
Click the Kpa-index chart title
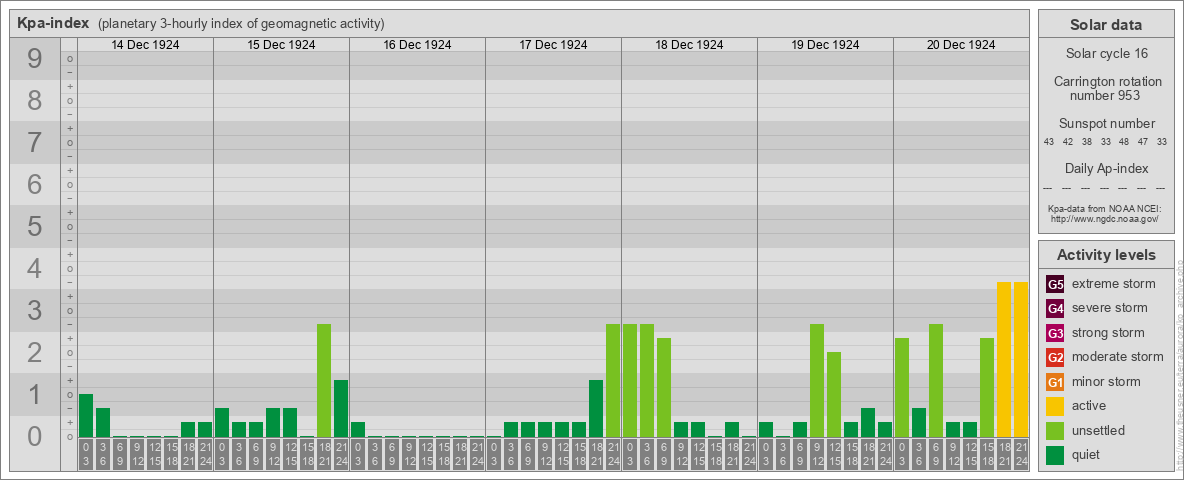tap(53, 23)
